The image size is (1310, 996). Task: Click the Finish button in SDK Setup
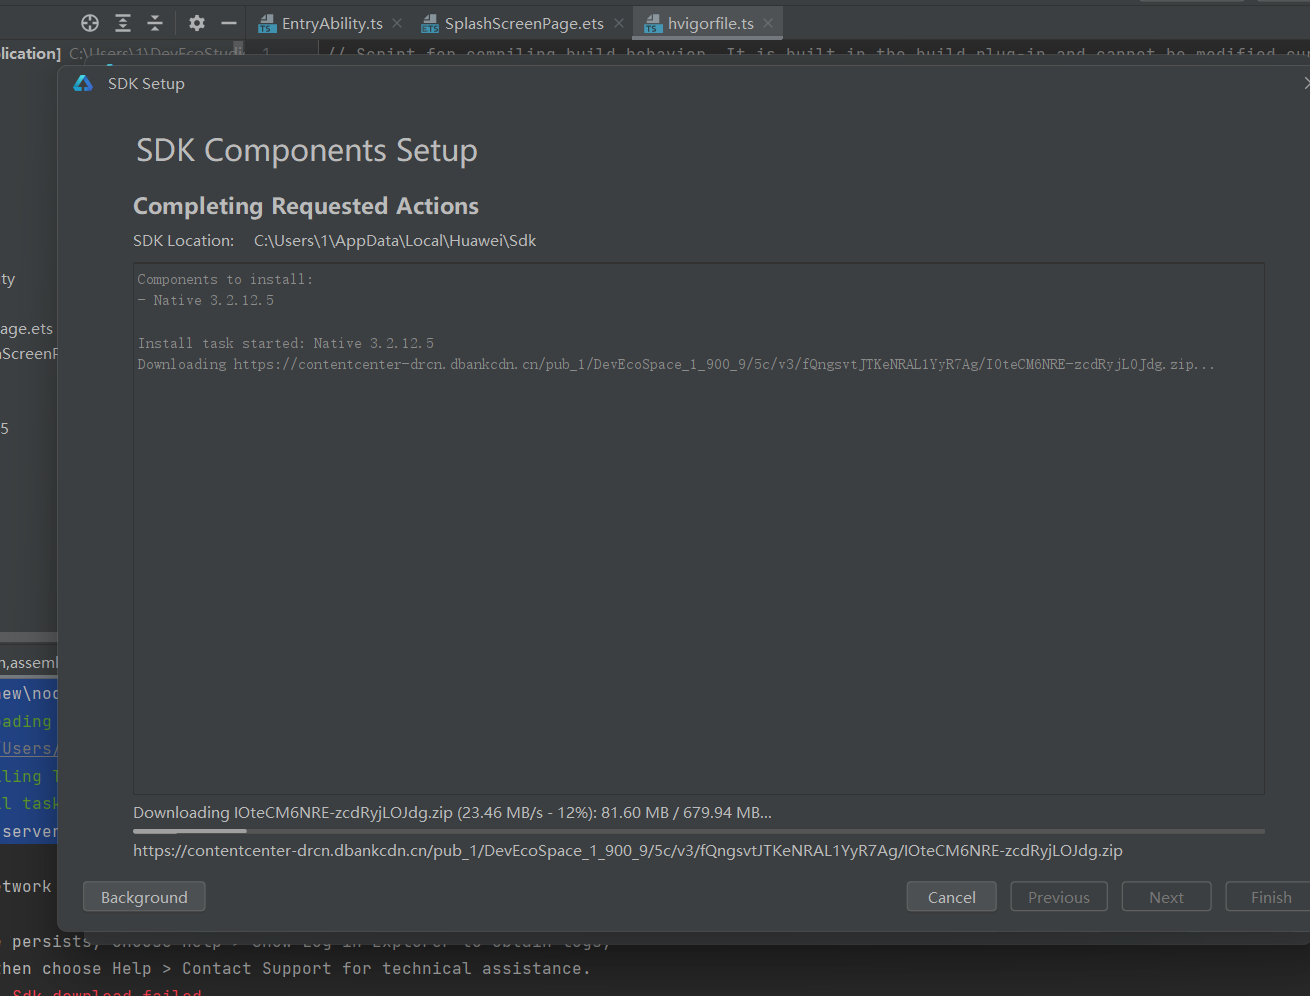coord(1270,897)
